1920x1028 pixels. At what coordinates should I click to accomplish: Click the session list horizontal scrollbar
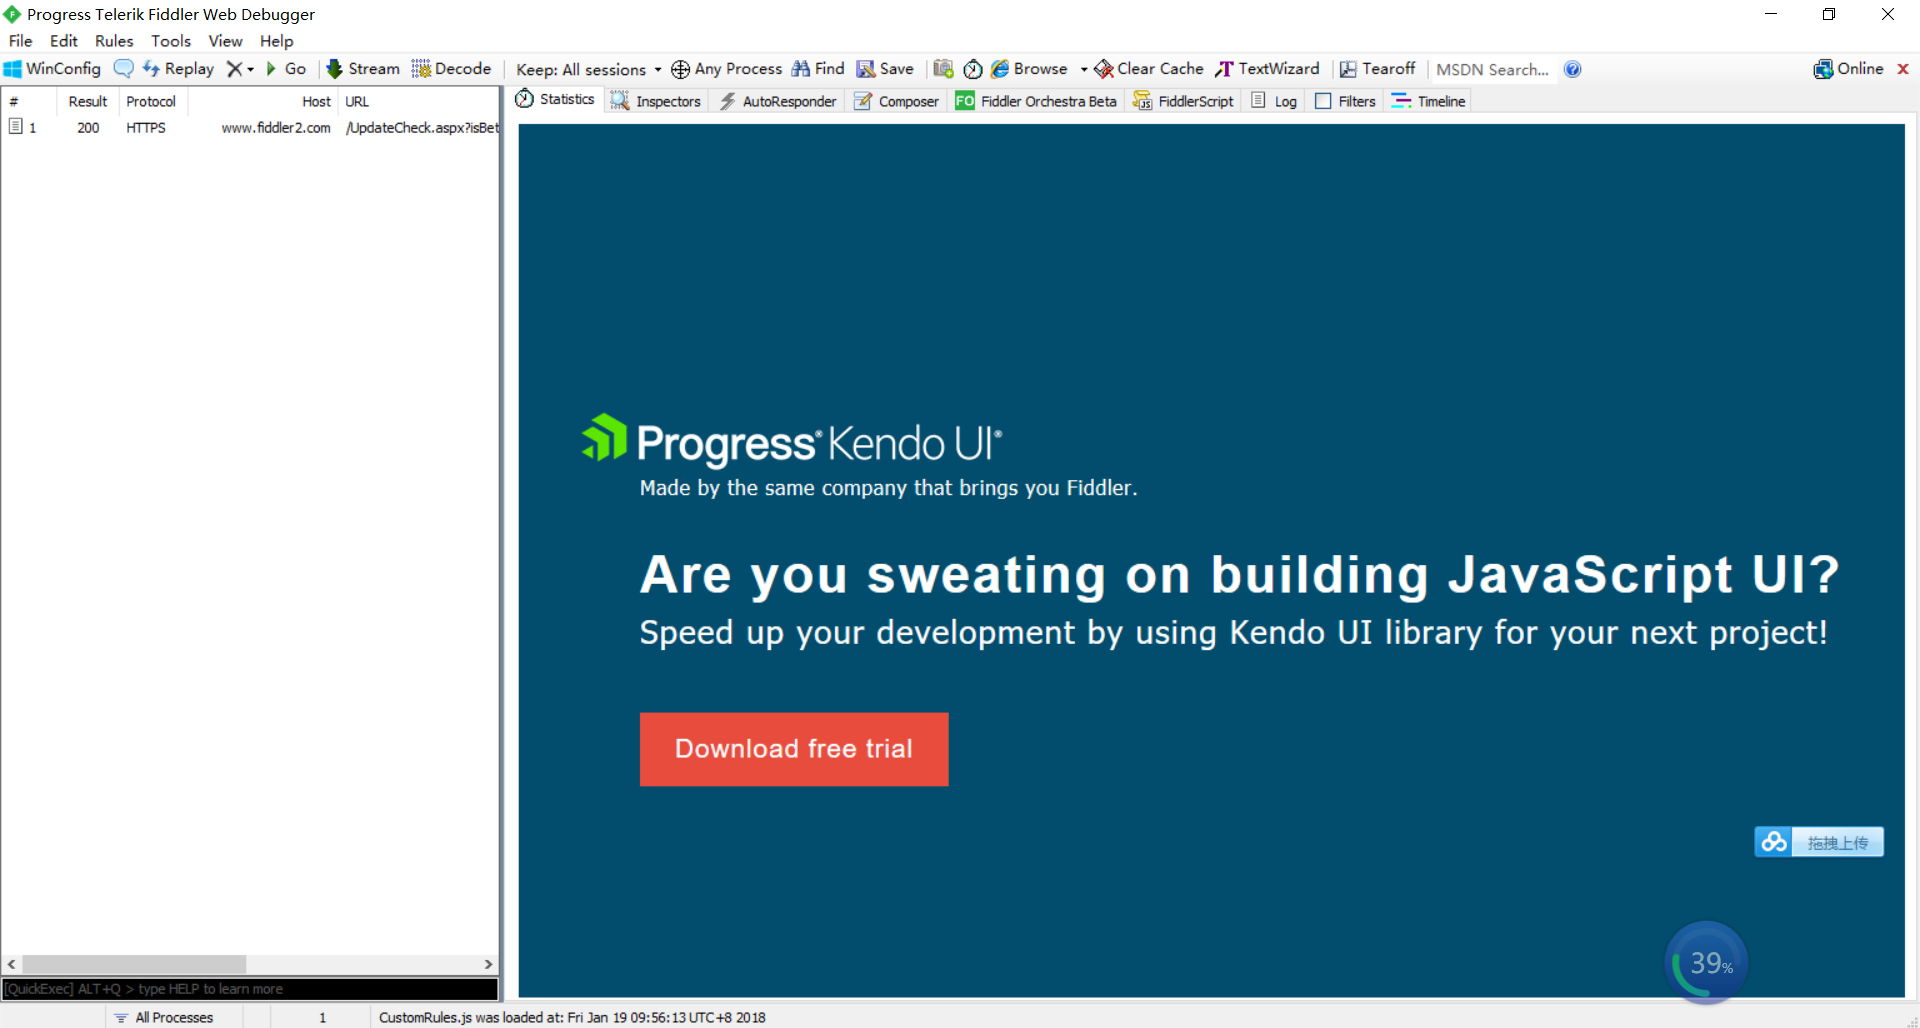pyautogui.click(x=135, y=964)
